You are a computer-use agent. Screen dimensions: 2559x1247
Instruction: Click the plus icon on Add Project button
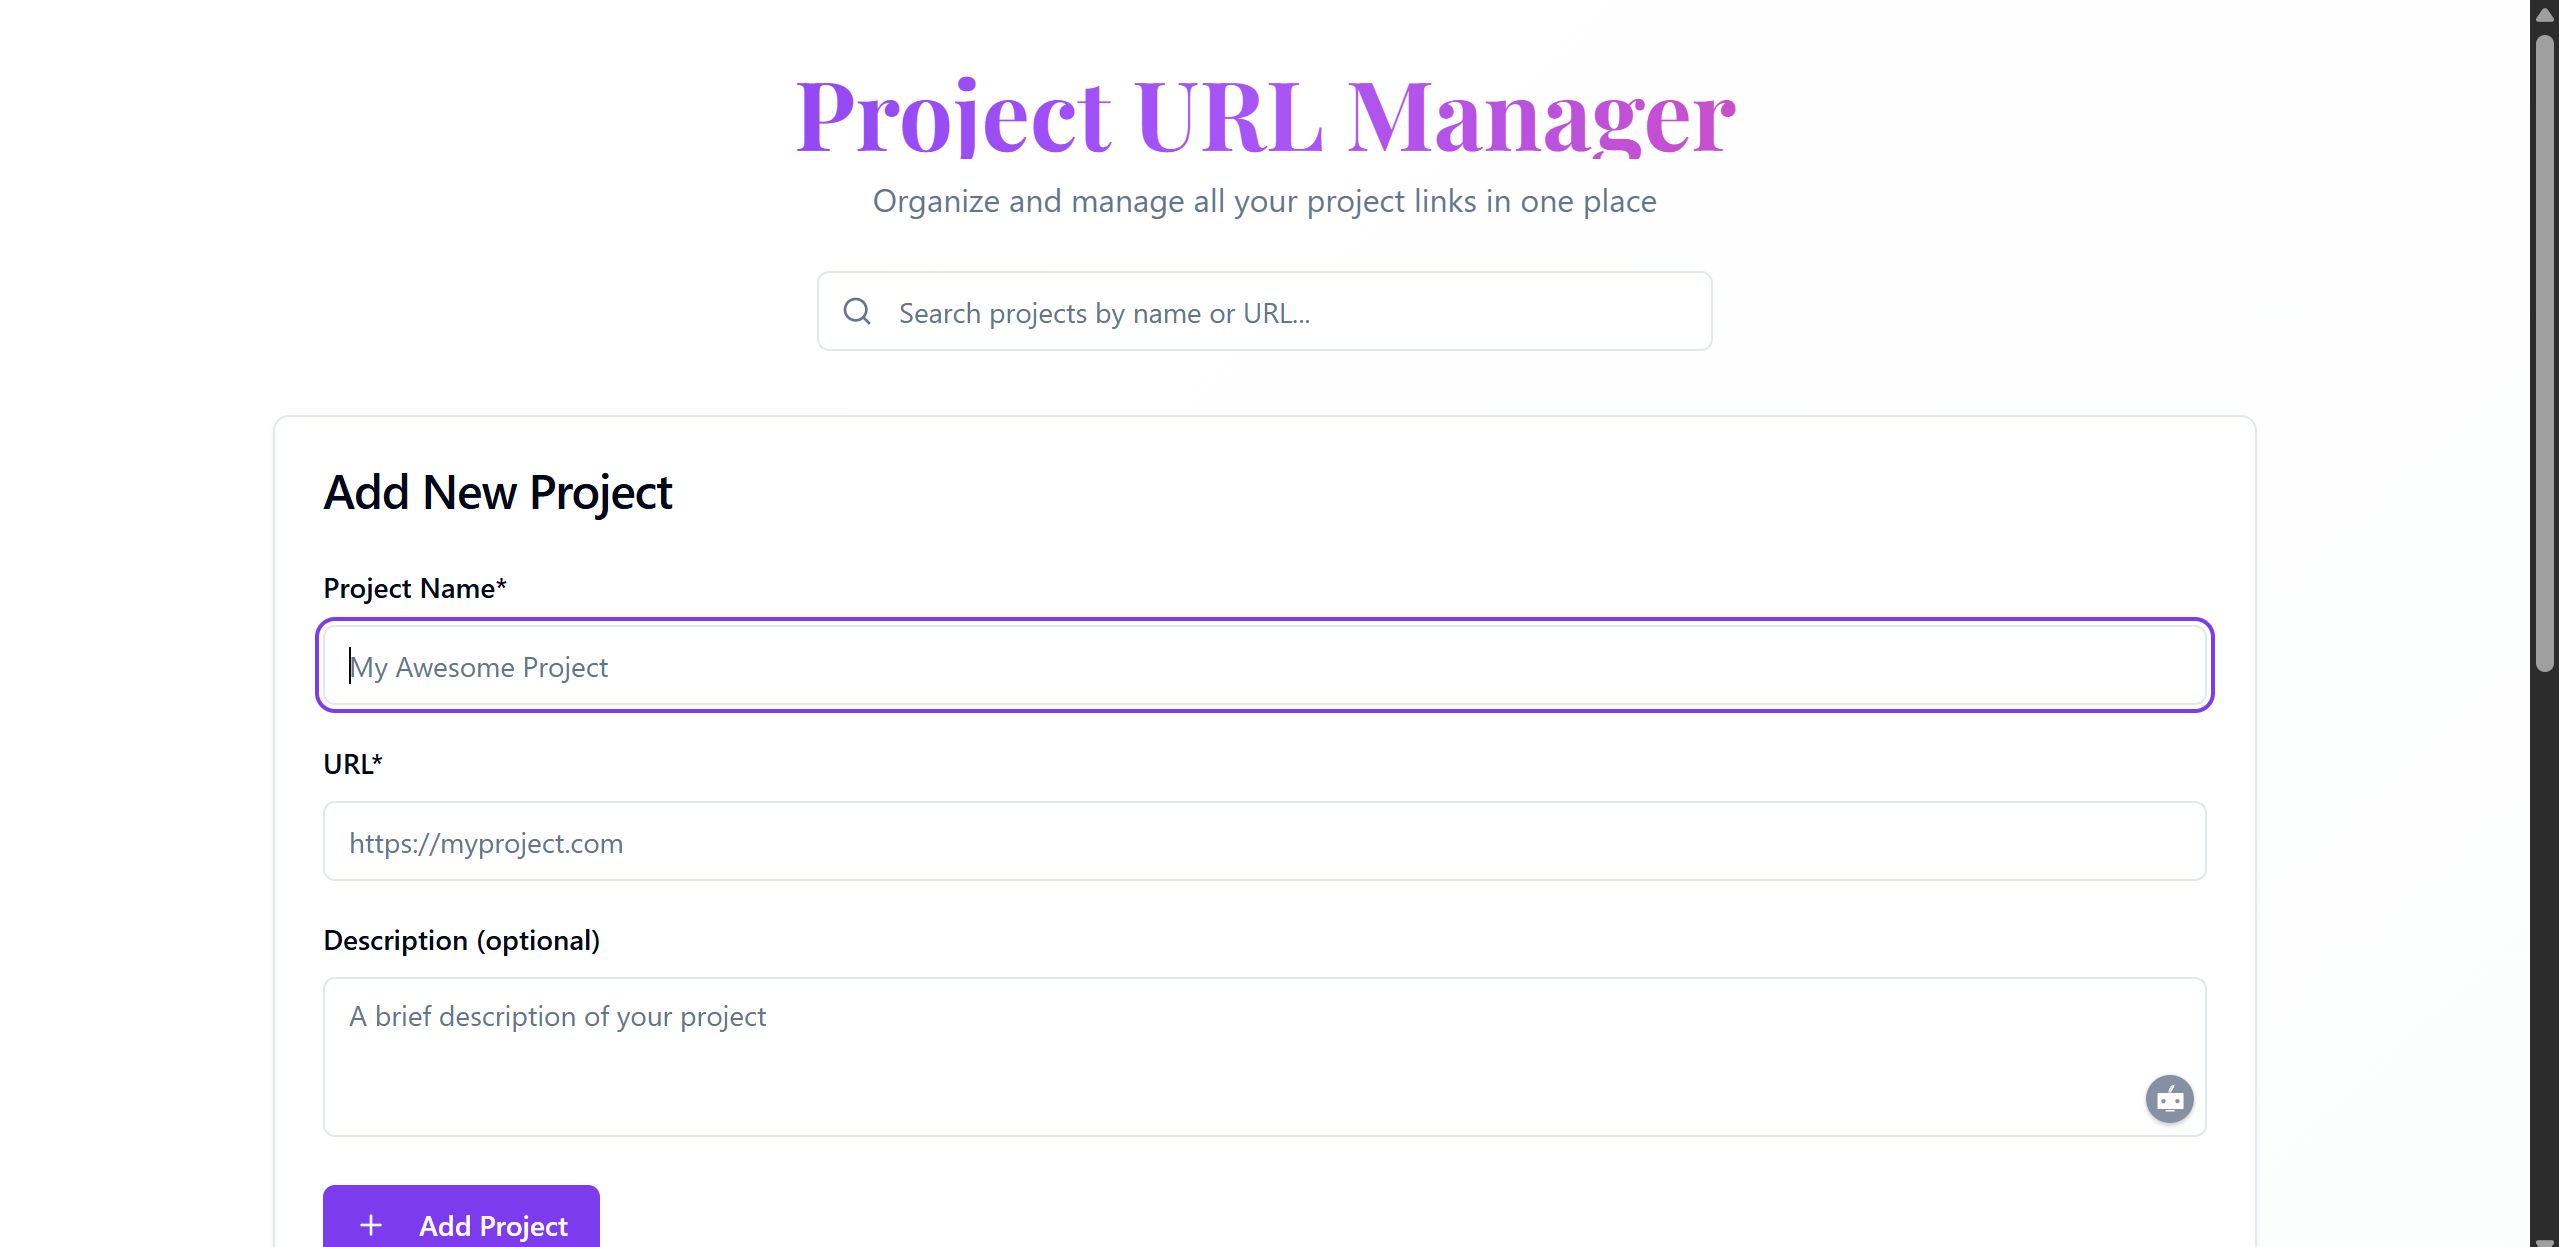[x=371, y=1225]
